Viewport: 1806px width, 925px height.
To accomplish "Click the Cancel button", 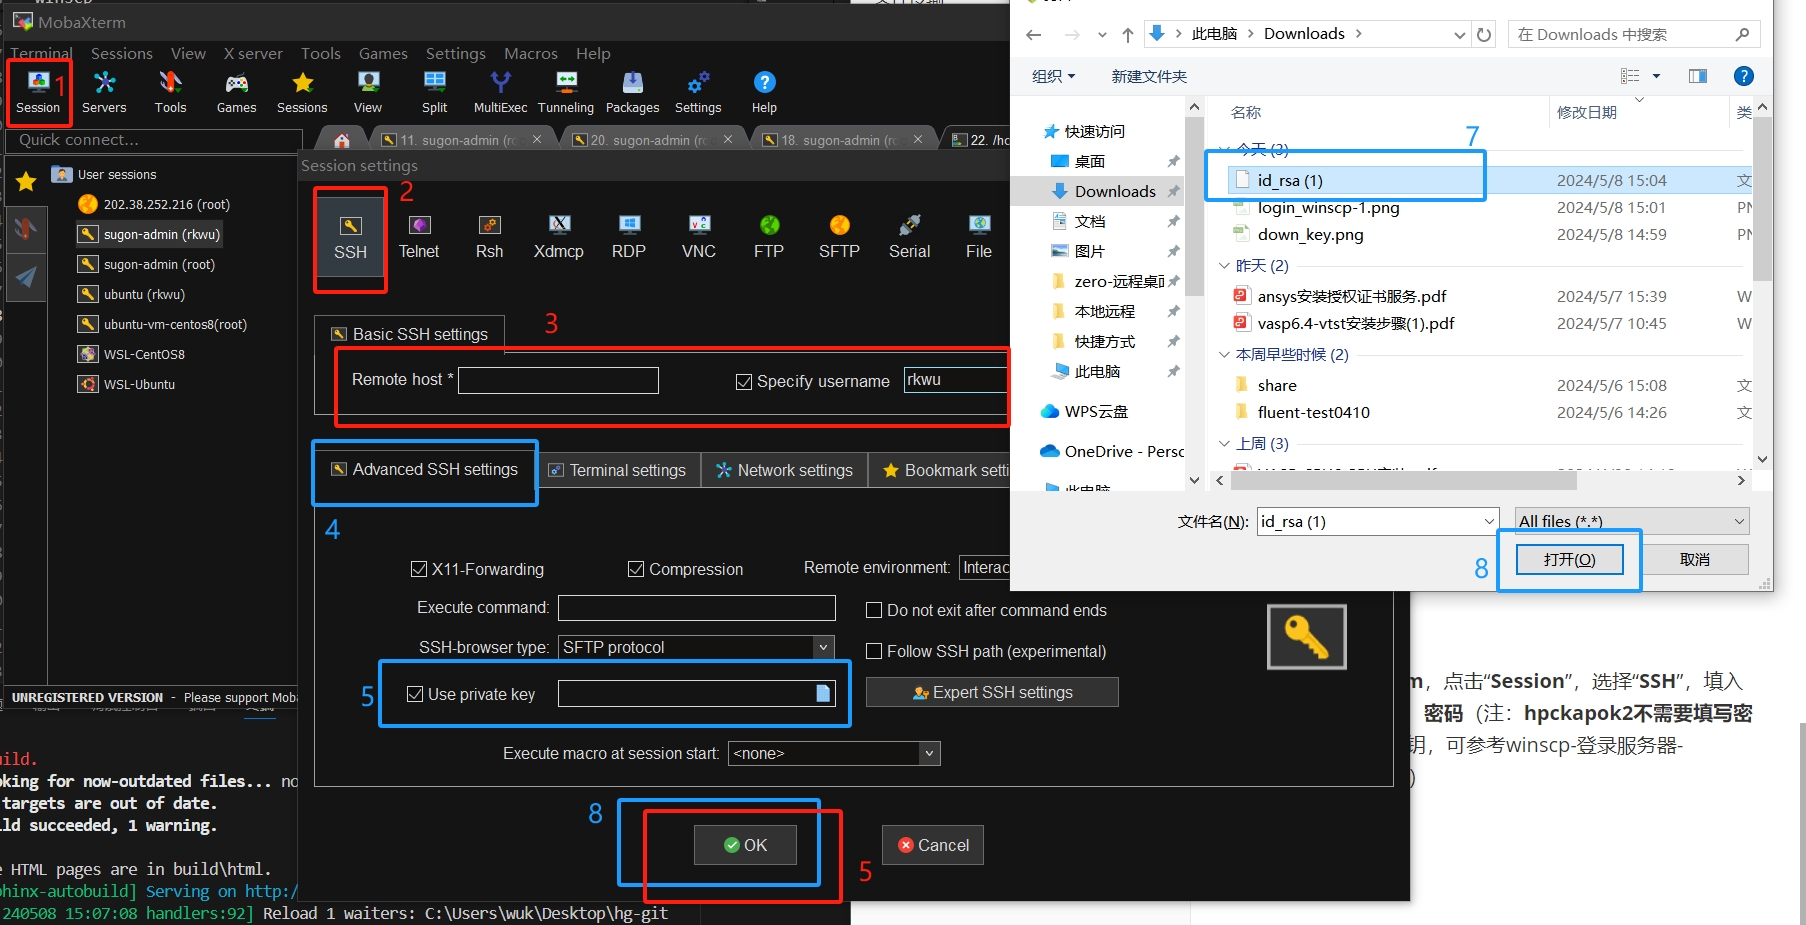I will click(933, 845).
